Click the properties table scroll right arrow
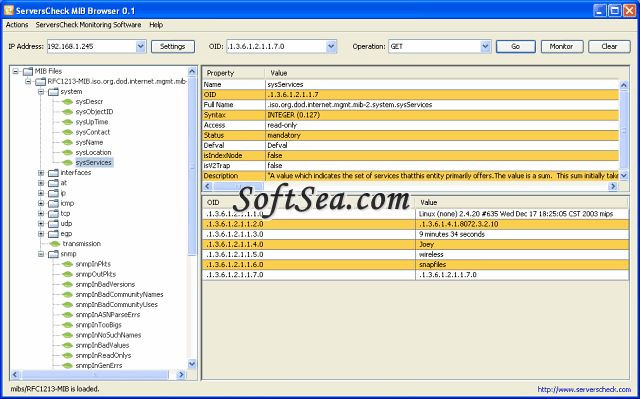 pos(613,186)
